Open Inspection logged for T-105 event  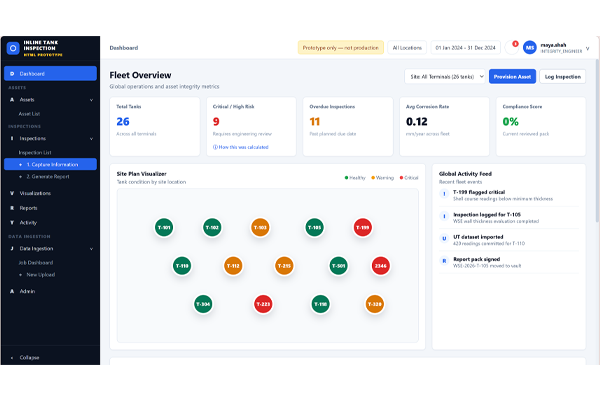coord(509,218)
